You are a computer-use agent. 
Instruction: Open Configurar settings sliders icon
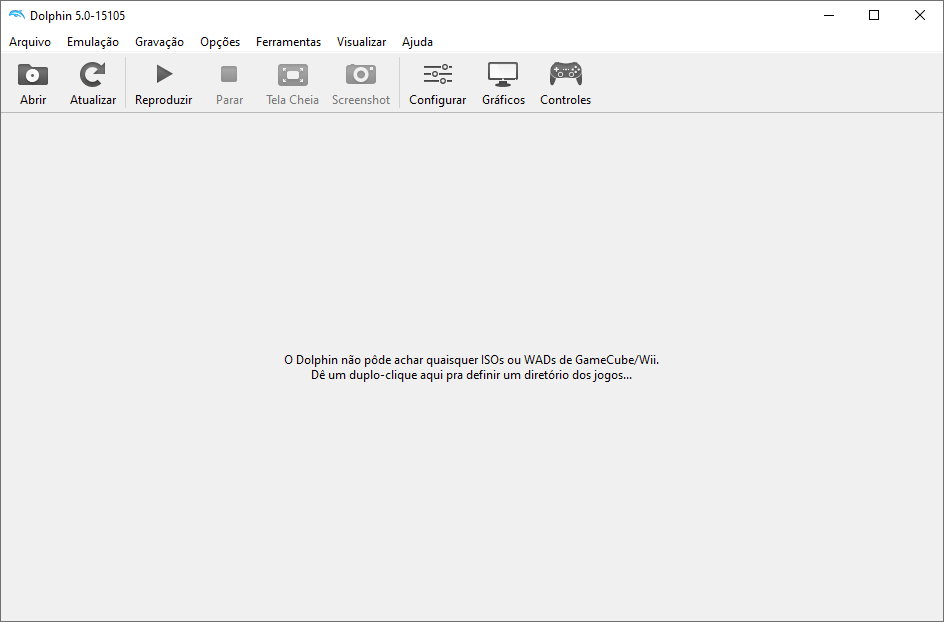438,74
